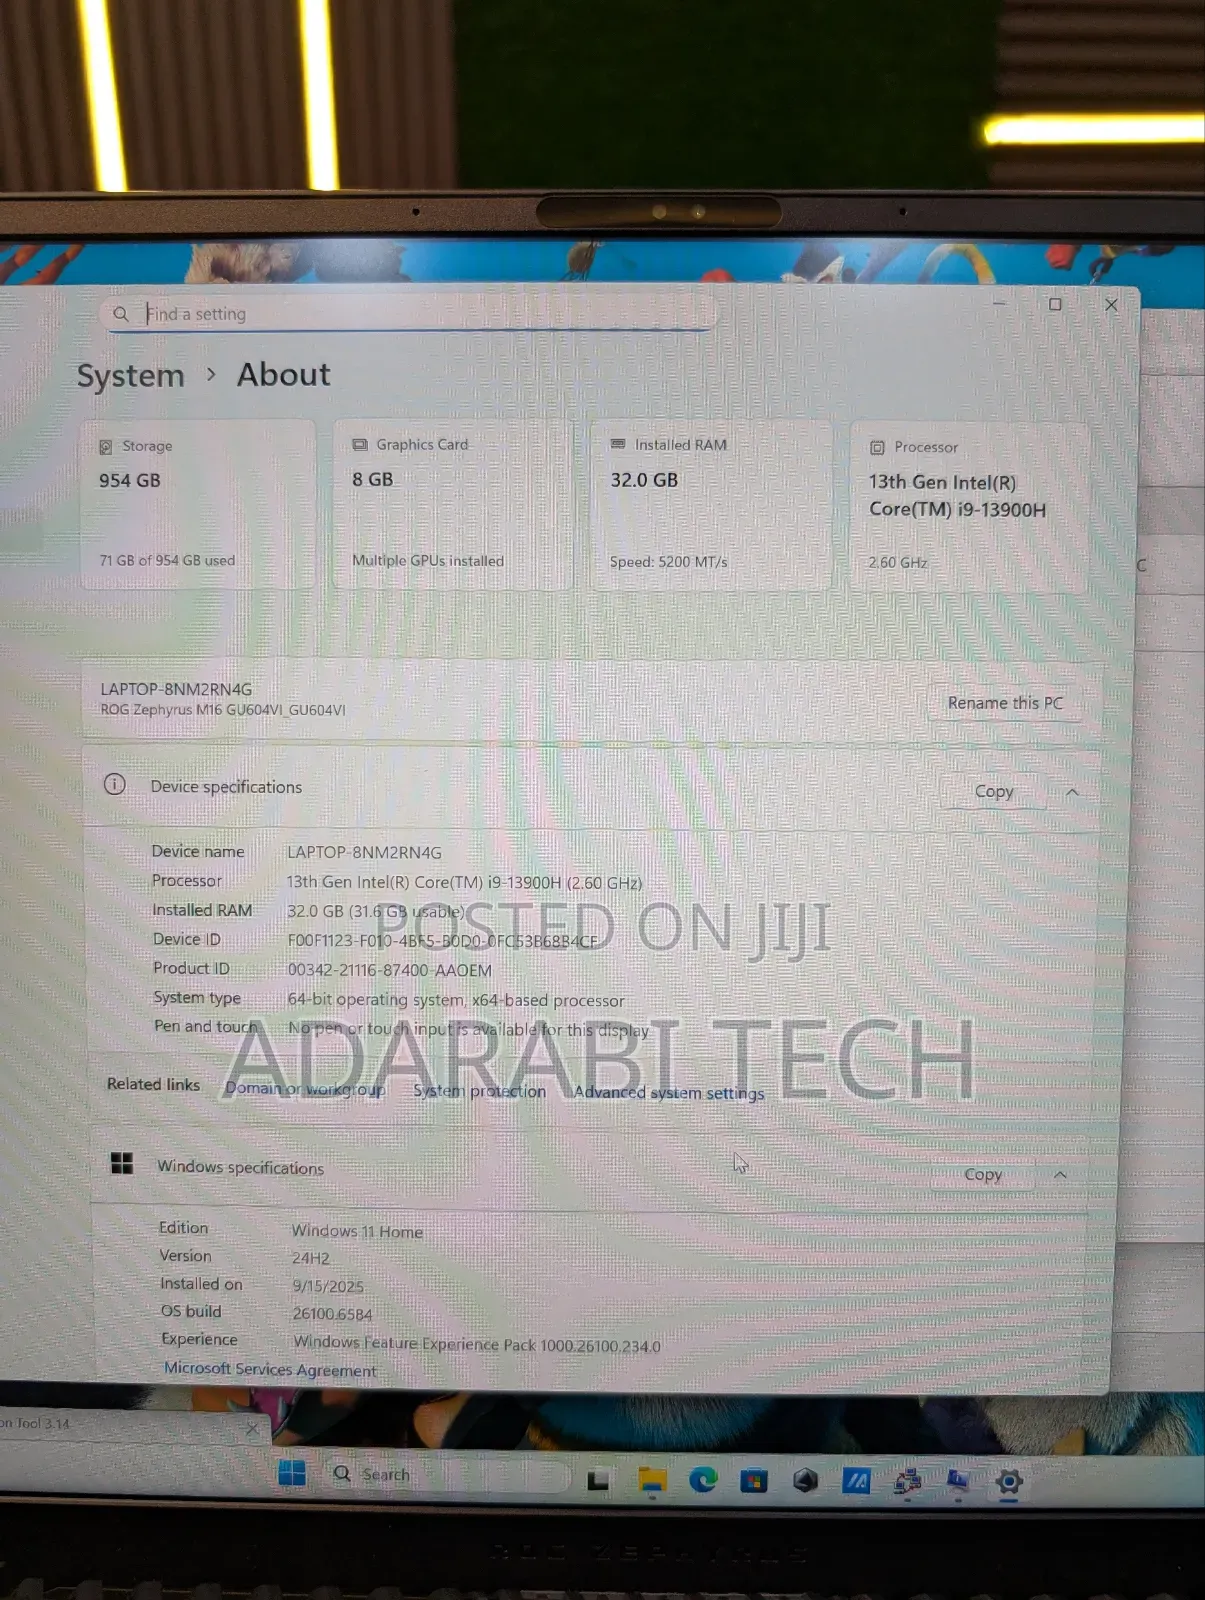Open Microsoft Edge from the taskbar
This screenshot has height=1600, width=1205.
coord(703,1480)
